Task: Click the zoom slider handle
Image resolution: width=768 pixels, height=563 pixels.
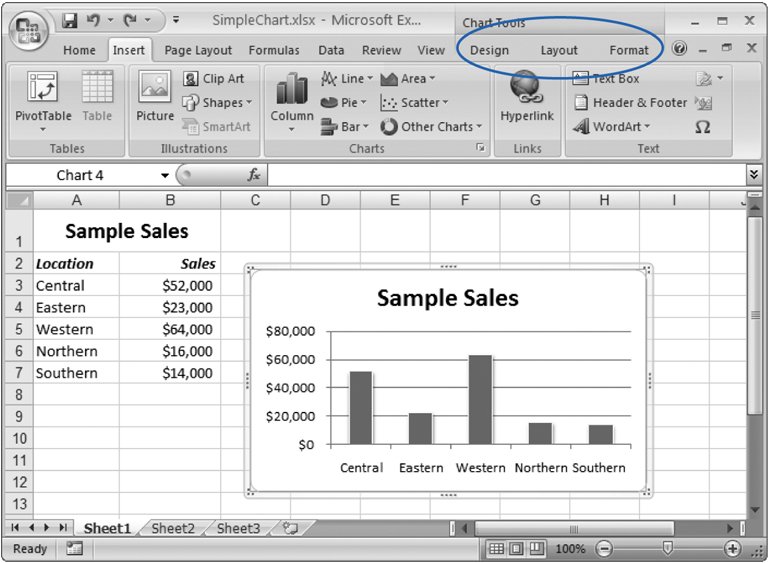Action: click(x=667, y=549)
